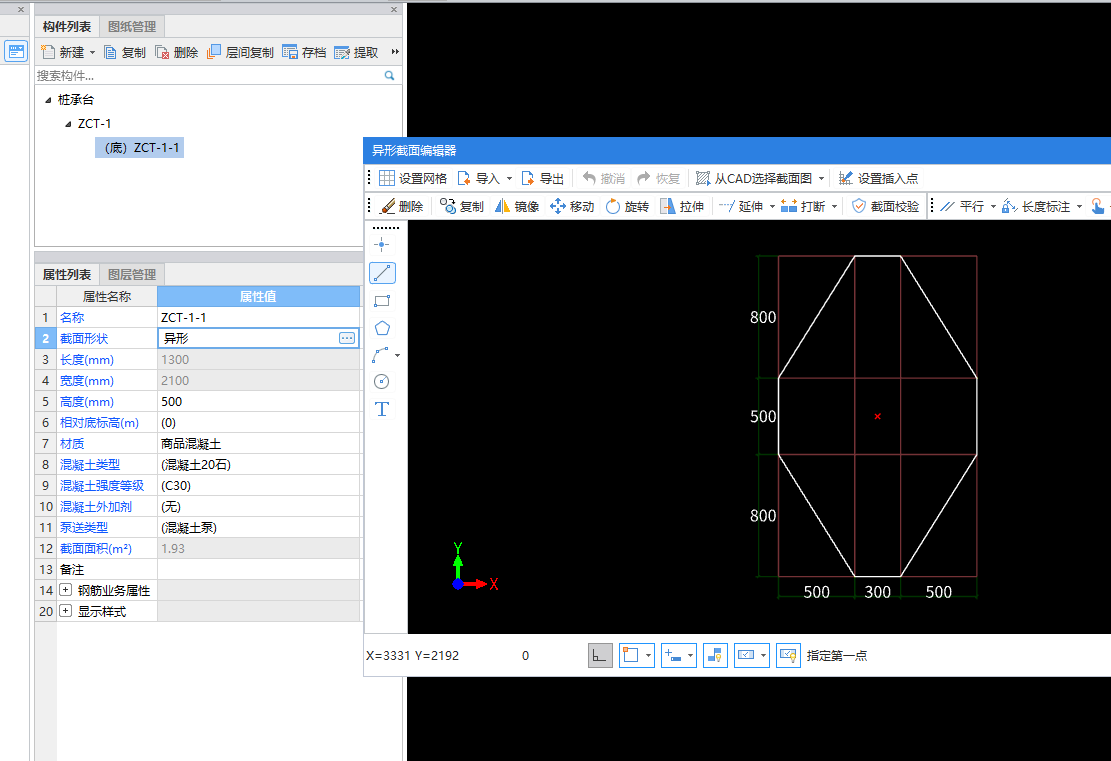This screenshot has width=1111, height=761.
Task: Switch to 构件列表 tab
Action: point(67,27)
